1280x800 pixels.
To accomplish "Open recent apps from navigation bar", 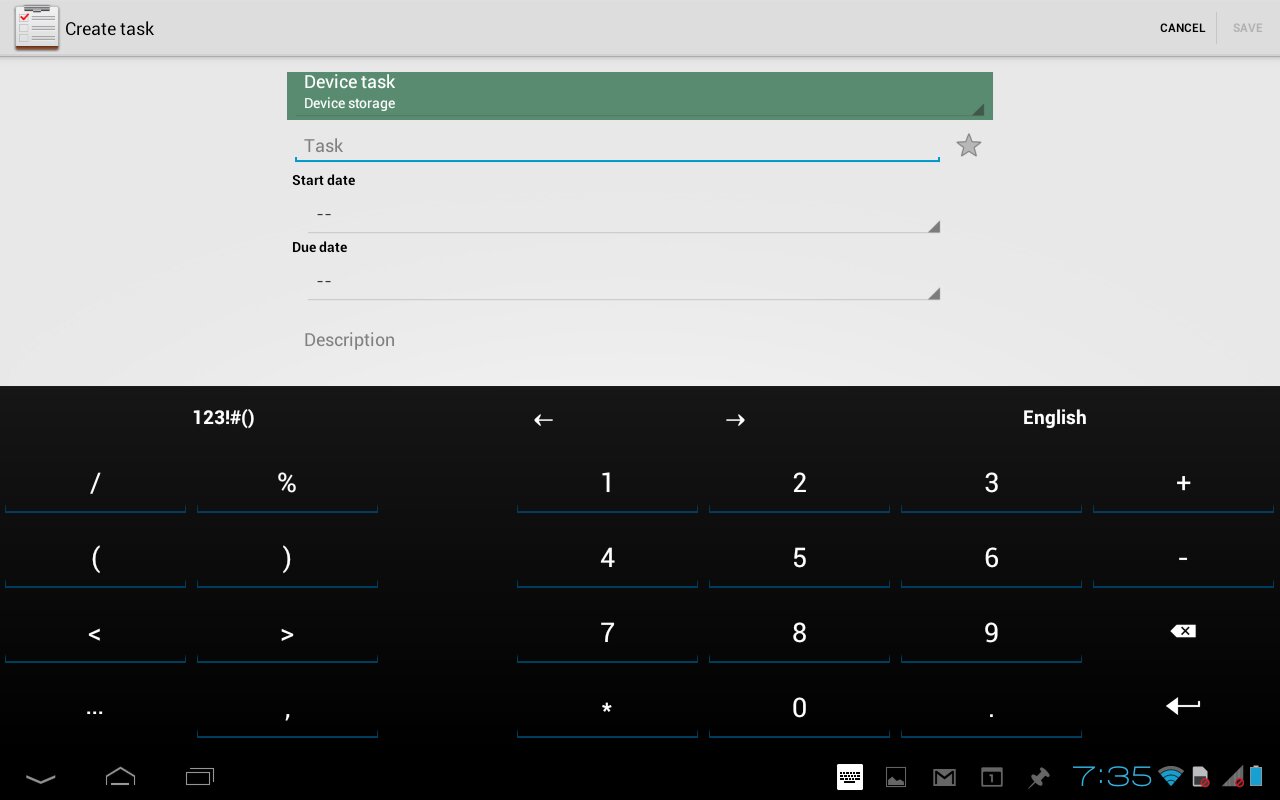I will tap(200, 777).
